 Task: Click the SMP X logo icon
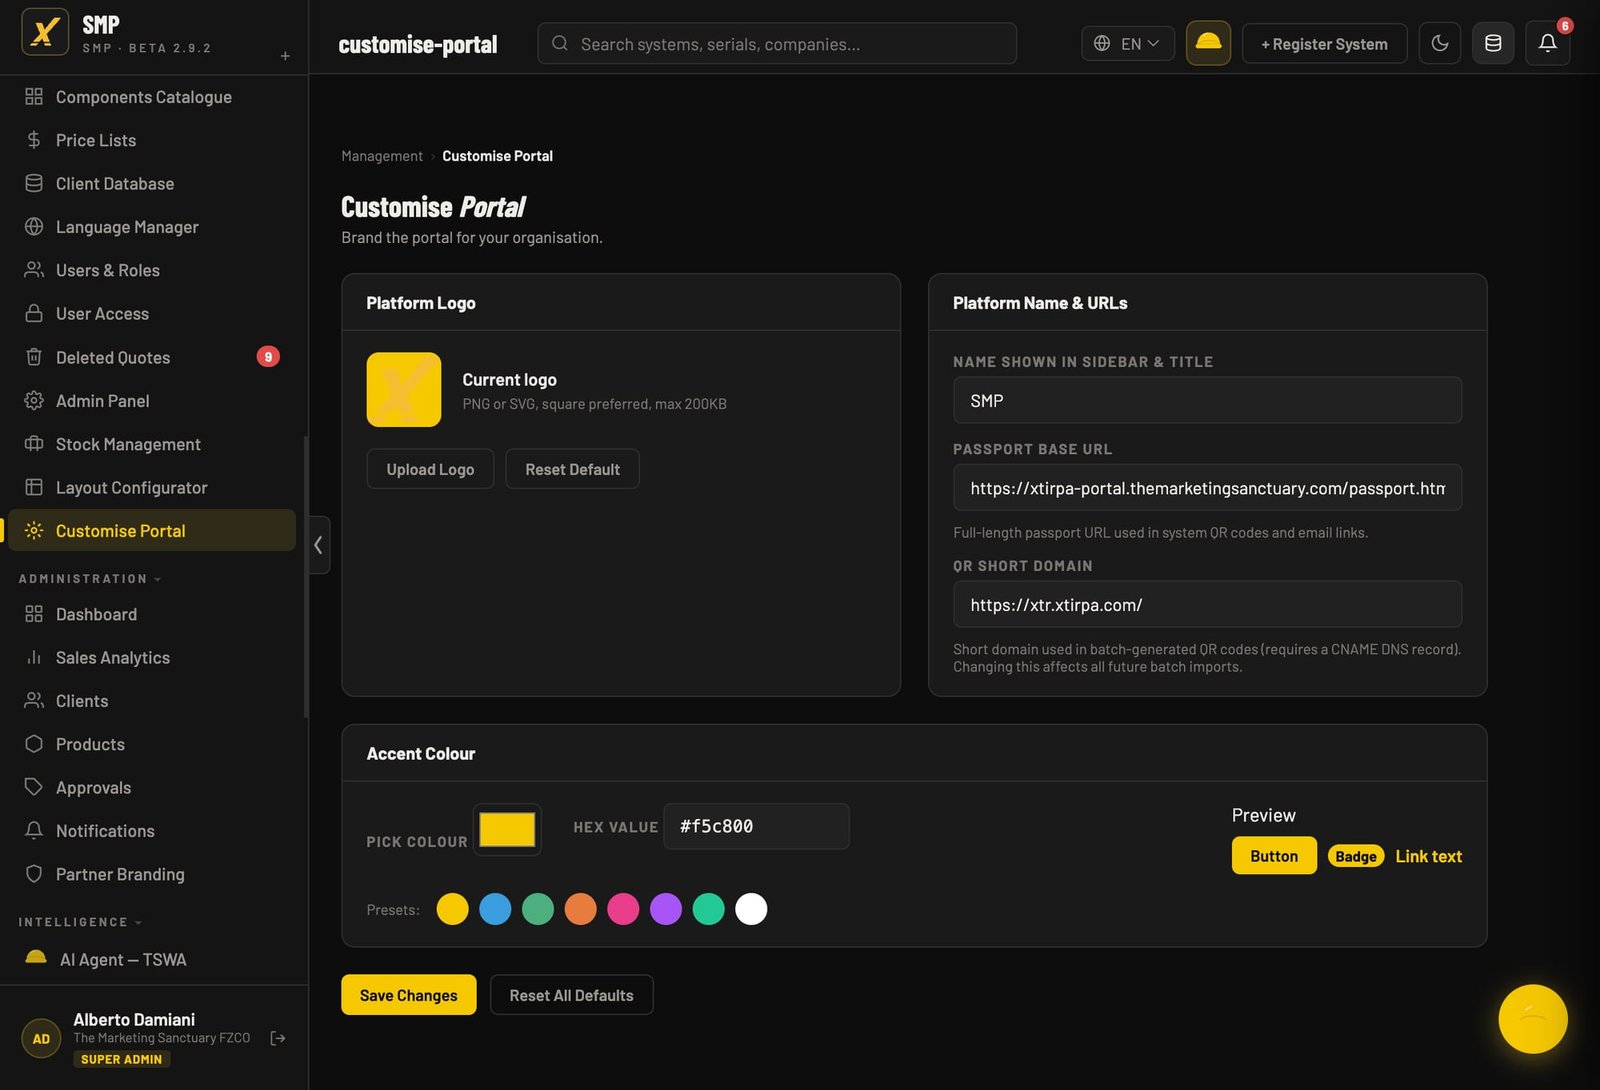click(45, 32)
